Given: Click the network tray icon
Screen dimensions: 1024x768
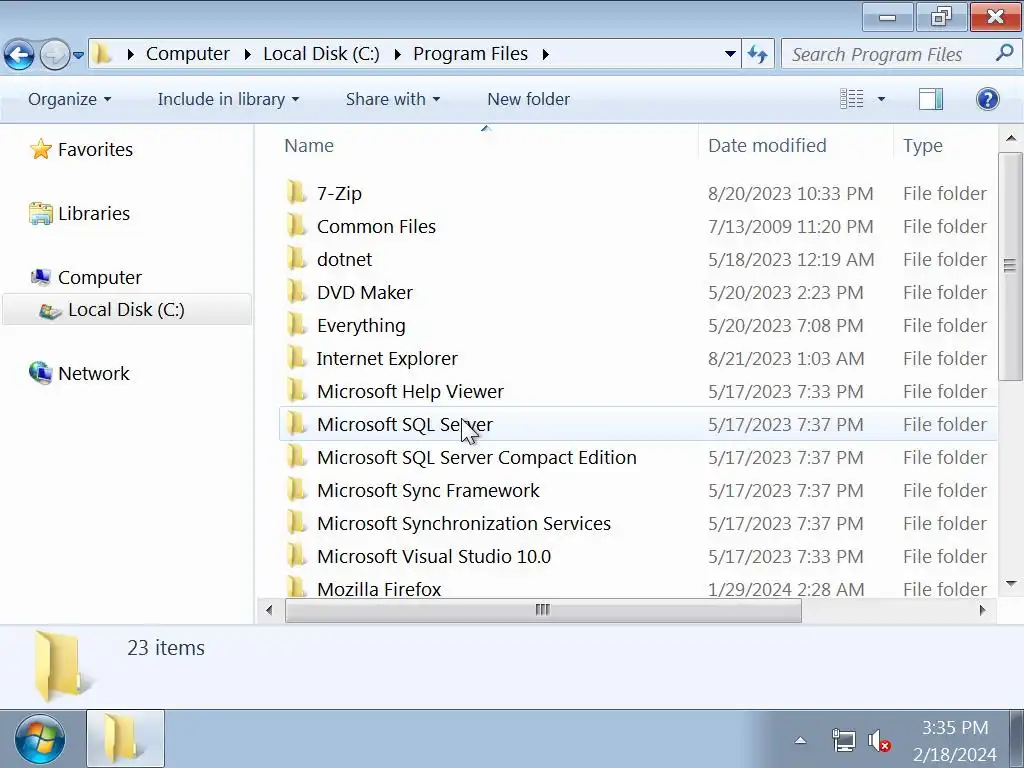Looking at the screenshot, I should pyautogui.click(x=844, y=741).
